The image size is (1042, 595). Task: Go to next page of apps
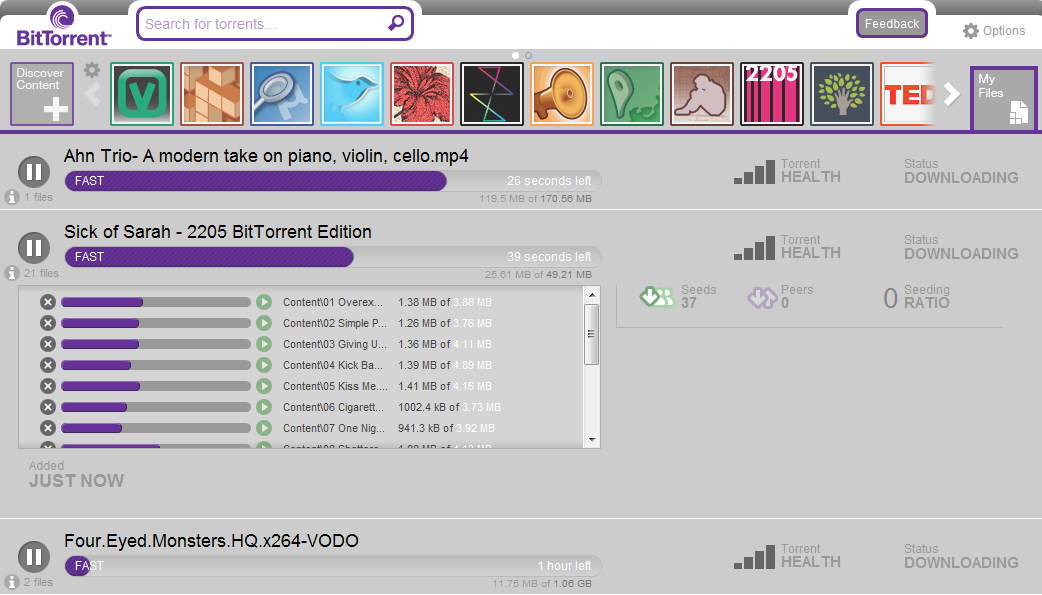[952, 94]
